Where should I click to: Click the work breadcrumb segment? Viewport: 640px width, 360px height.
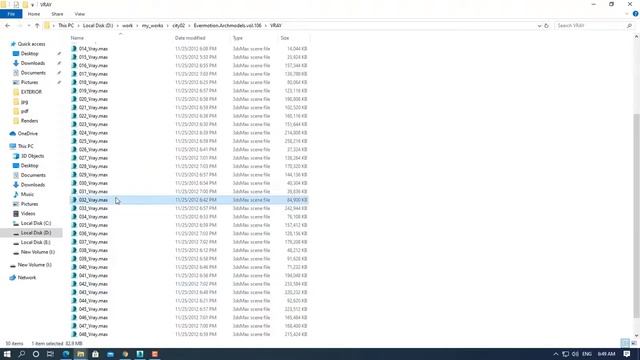(127, 25)
